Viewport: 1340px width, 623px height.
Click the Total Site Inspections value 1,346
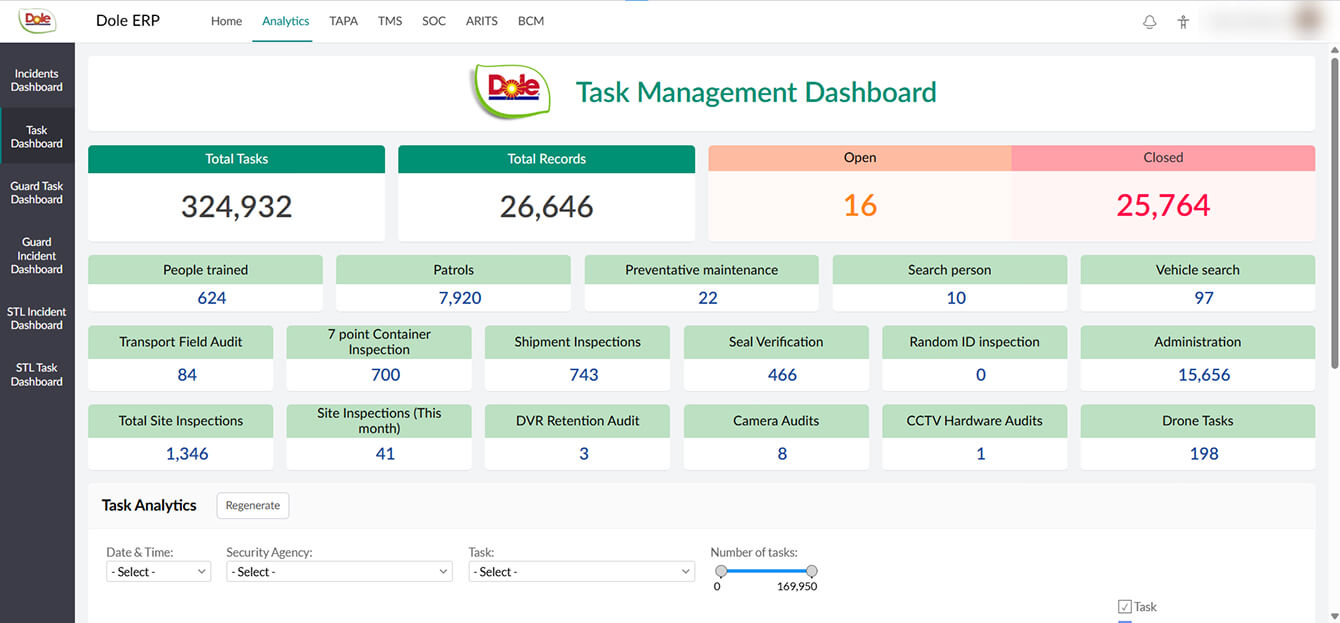[x=187, y=454]
